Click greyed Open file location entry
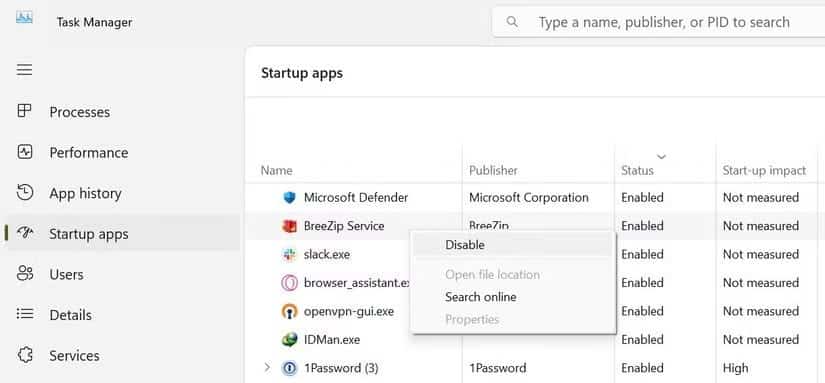 (x=492, y=275)
